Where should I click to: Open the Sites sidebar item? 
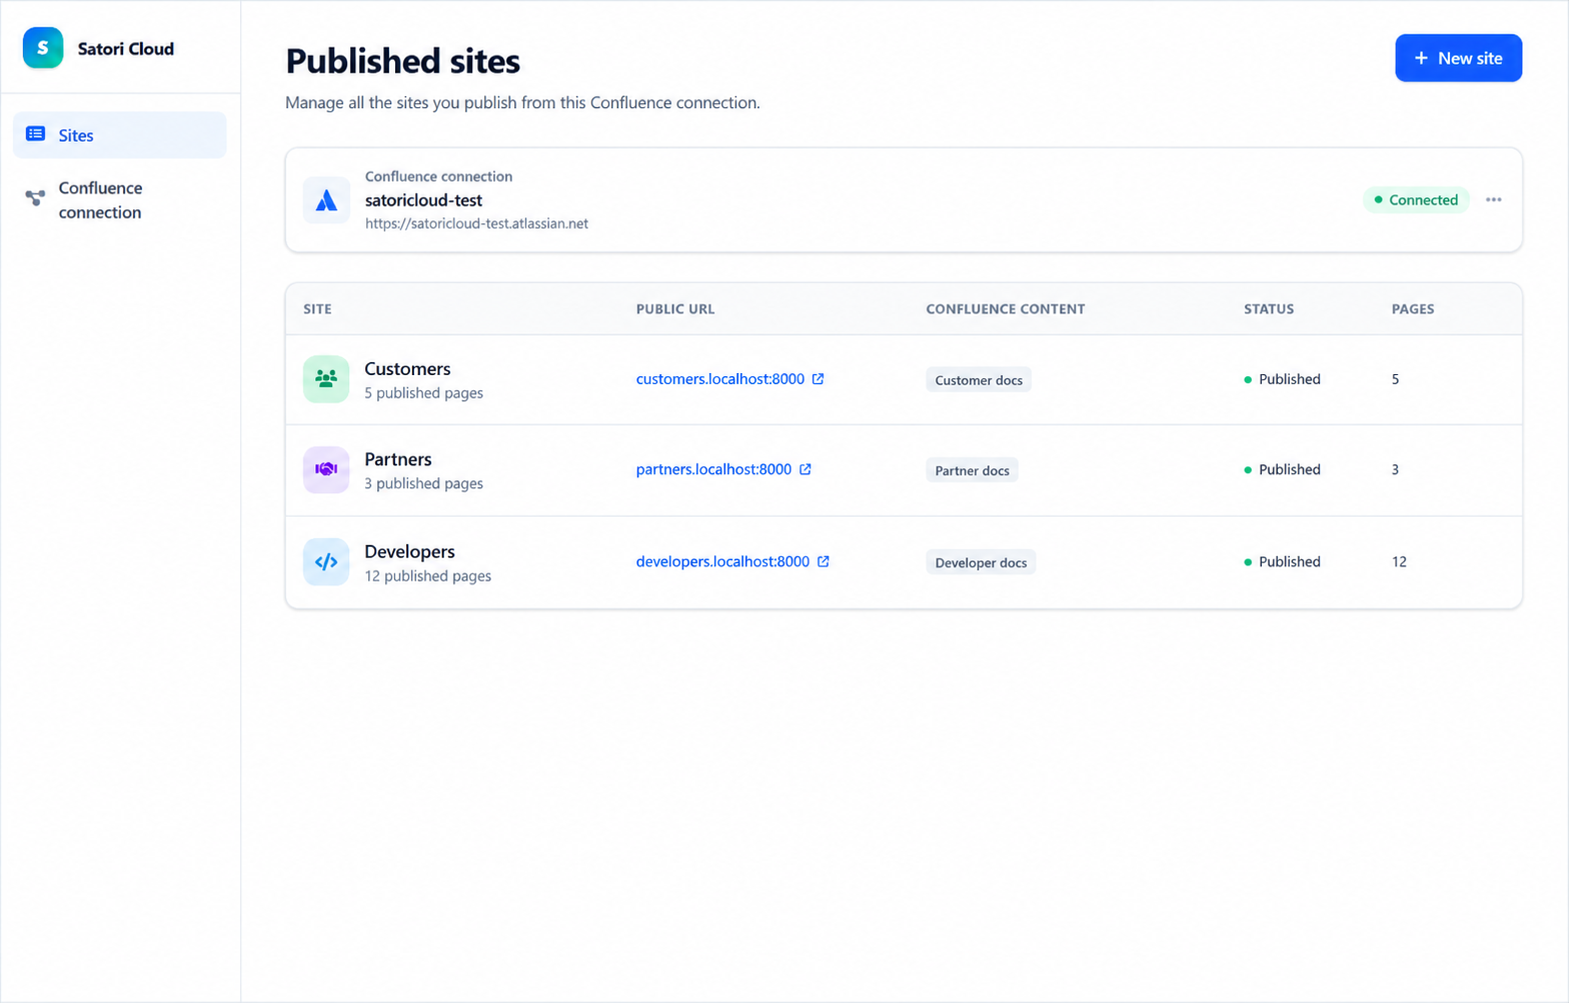[x=120, y=135]
